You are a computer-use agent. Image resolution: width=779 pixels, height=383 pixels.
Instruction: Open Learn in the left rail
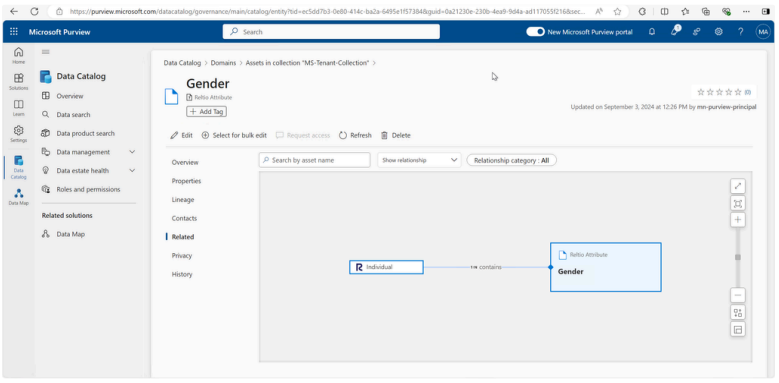click(x=18, y=107)
